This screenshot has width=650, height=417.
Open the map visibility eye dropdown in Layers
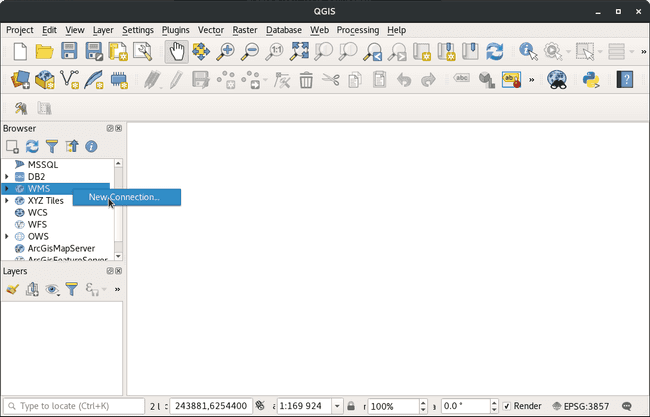(53, 289)
